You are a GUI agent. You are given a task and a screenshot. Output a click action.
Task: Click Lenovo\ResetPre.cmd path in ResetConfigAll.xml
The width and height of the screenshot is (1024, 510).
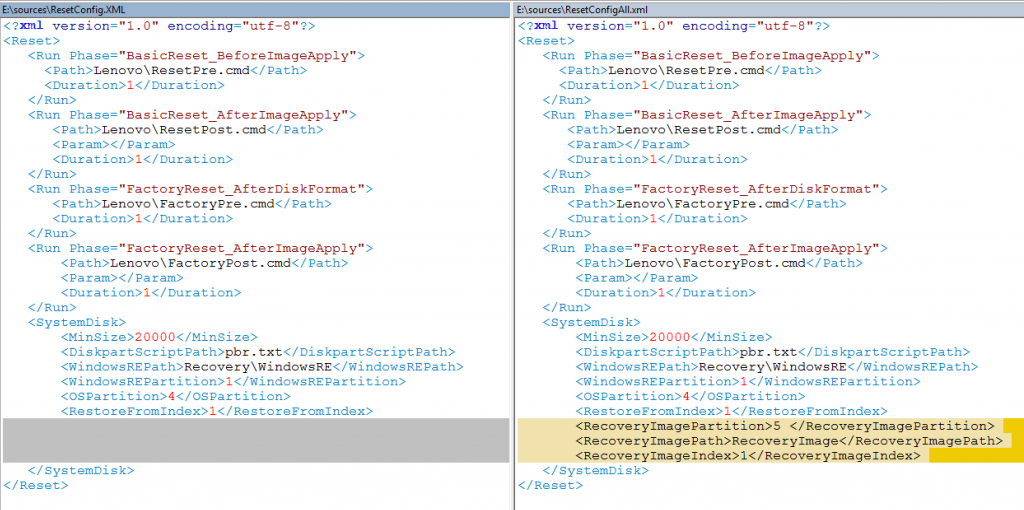[x=691, y=71]
